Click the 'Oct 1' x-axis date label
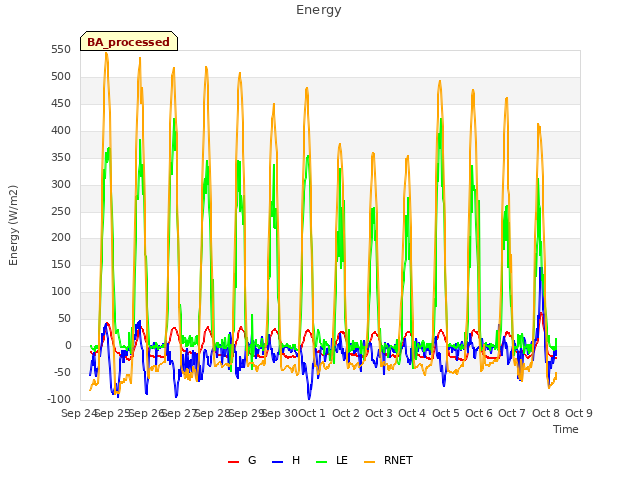 pyautogui.click(x=312, y=413)
